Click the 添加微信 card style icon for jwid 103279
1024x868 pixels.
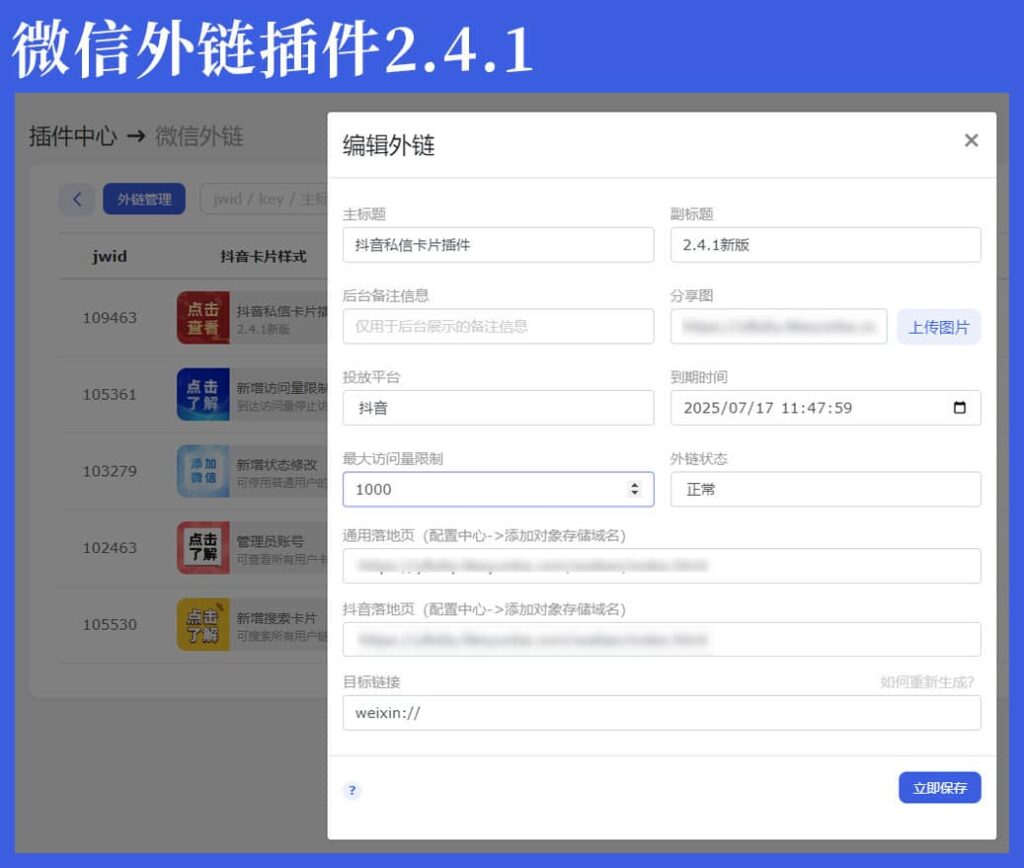pyautogui.click(x=203, y=471)
